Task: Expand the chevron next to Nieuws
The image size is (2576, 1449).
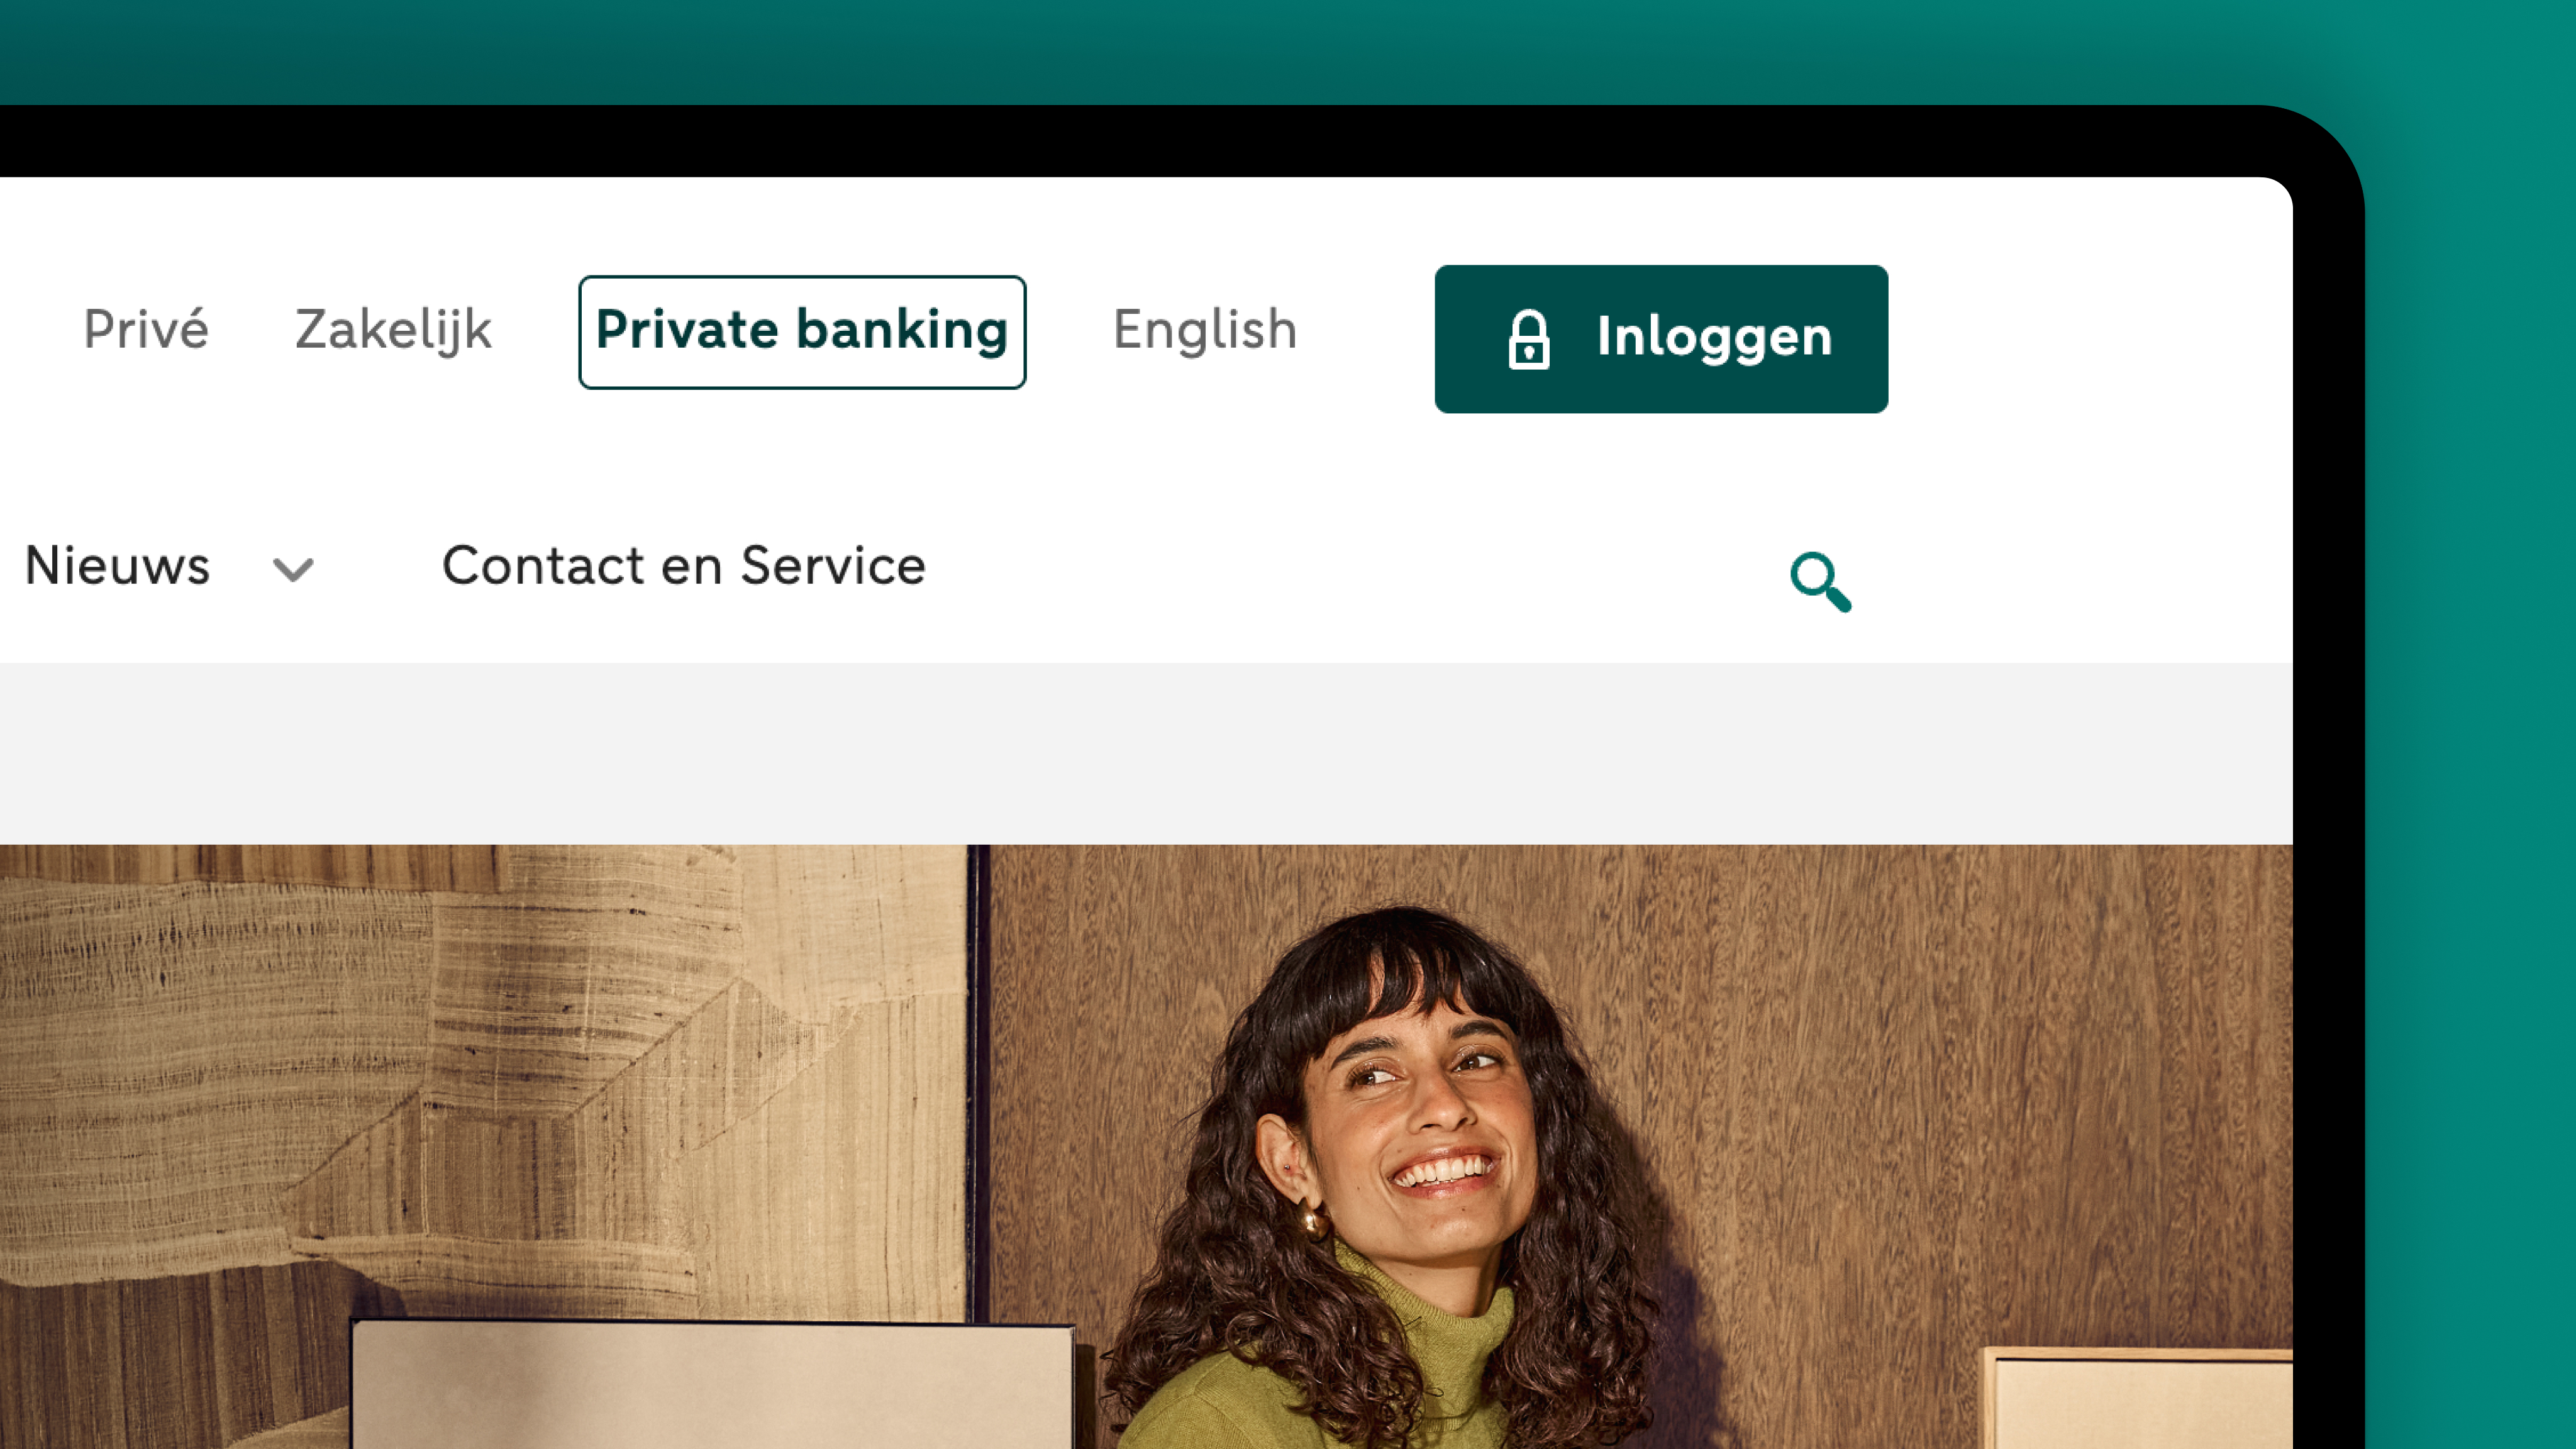Action: click(293, 569)
